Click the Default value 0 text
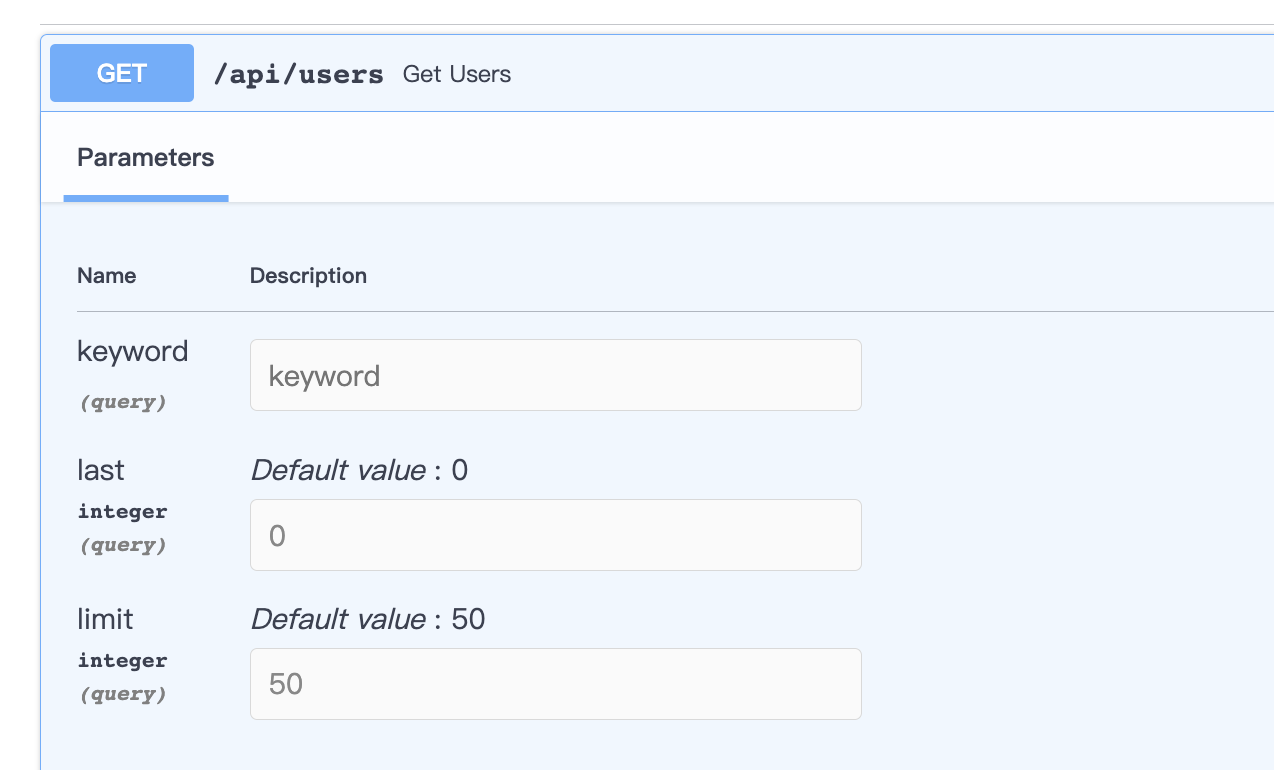1274x770 pixels. tap(359, 470)
